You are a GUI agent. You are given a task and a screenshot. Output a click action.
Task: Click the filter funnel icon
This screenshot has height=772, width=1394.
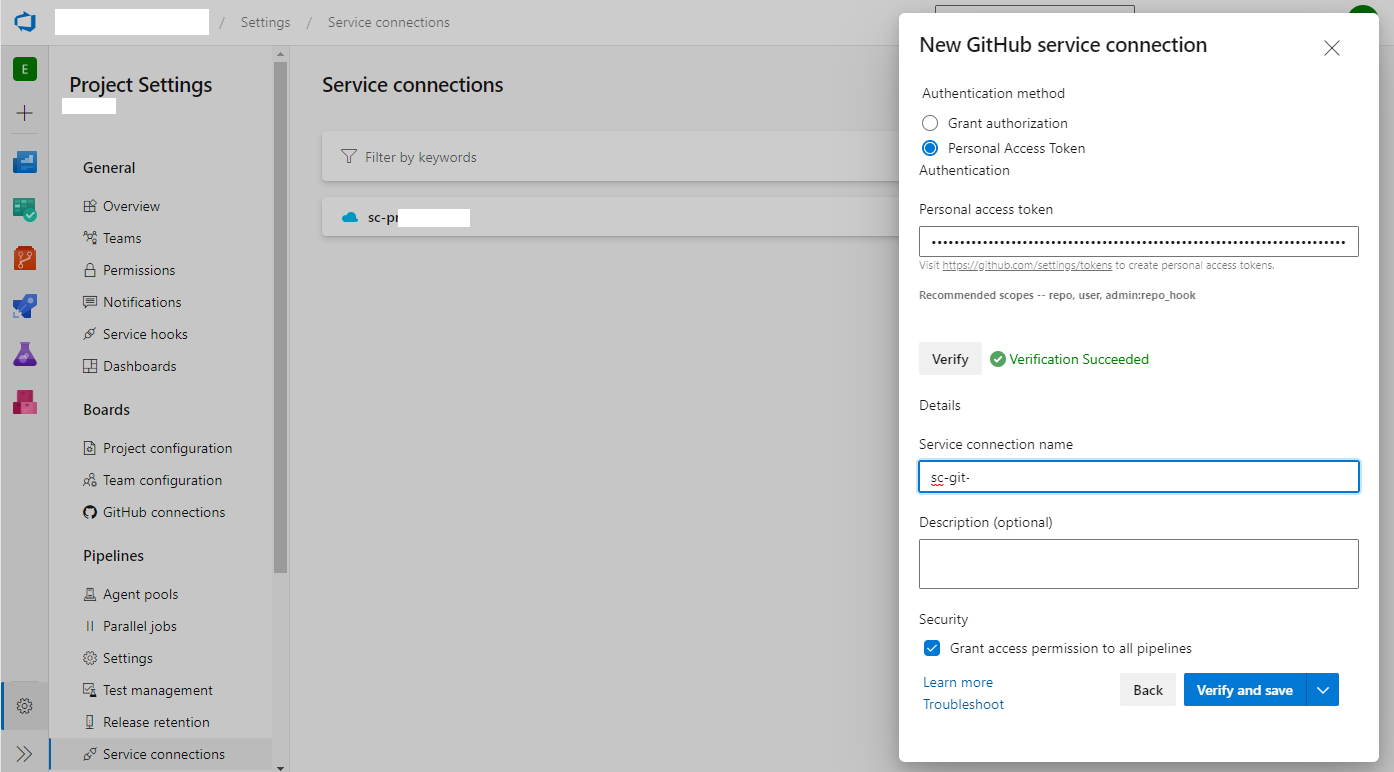click(348, 157)
